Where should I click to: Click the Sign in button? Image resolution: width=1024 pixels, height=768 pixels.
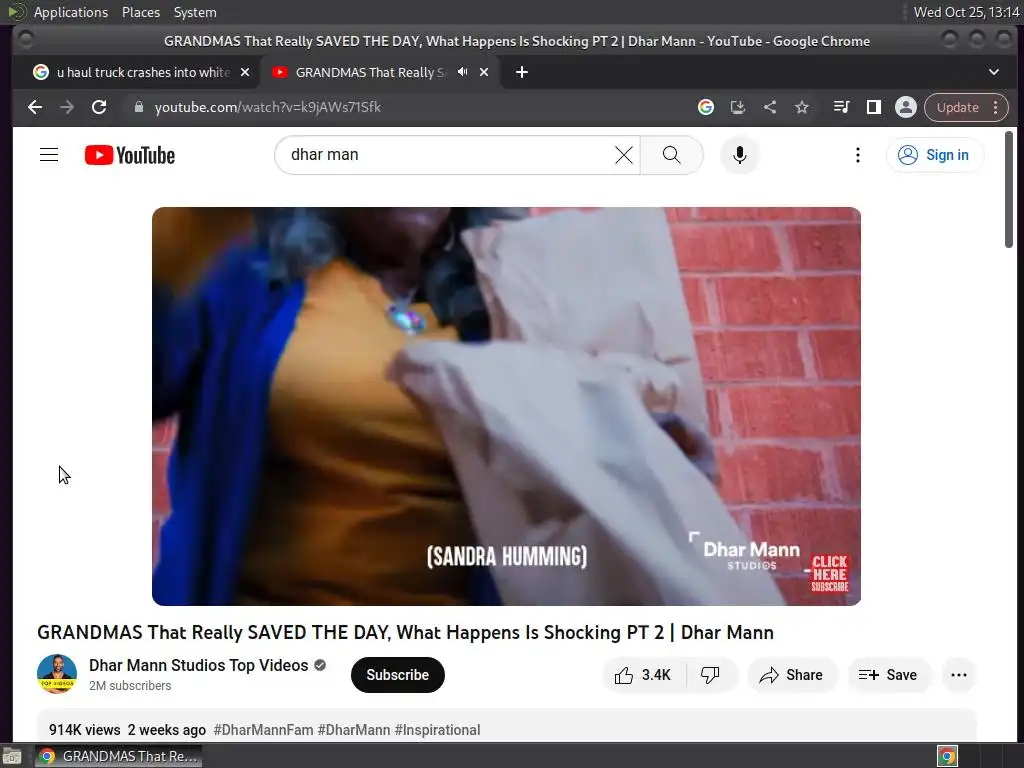coord(934,155)
